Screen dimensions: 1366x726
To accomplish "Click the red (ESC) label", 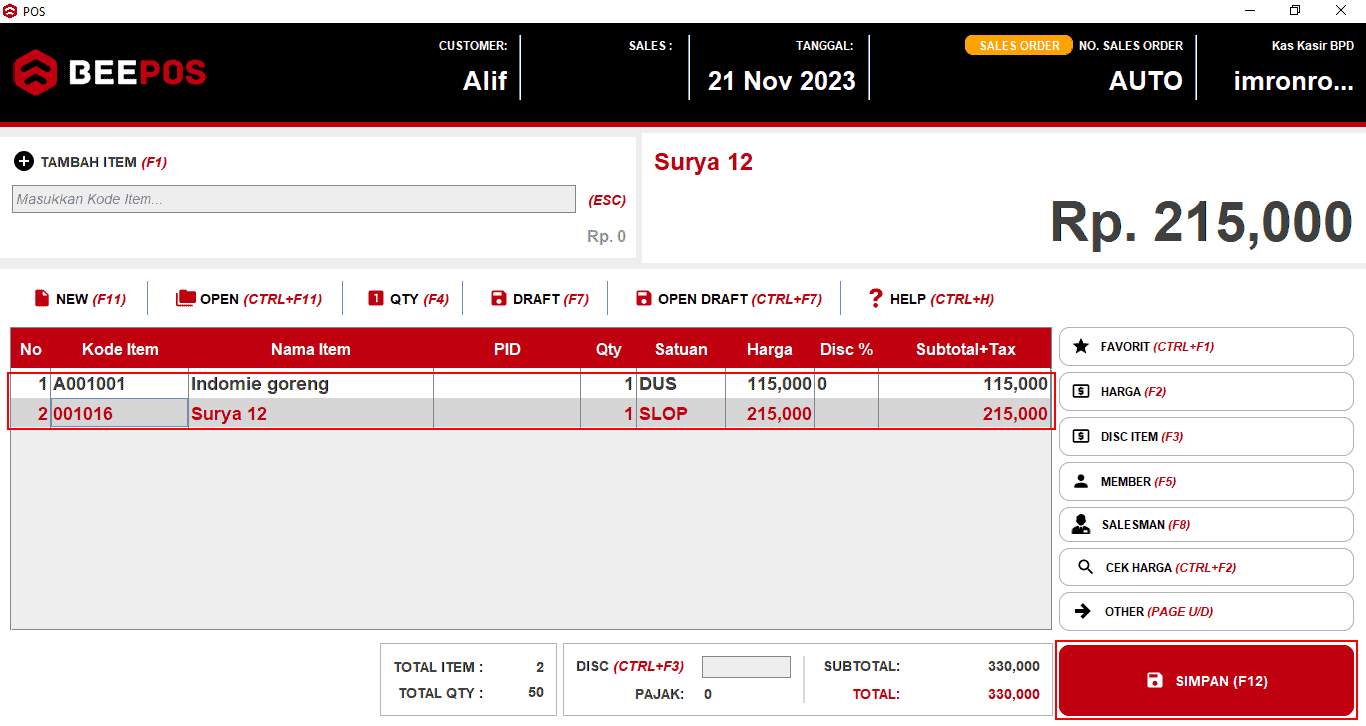I will pos(607,200).
